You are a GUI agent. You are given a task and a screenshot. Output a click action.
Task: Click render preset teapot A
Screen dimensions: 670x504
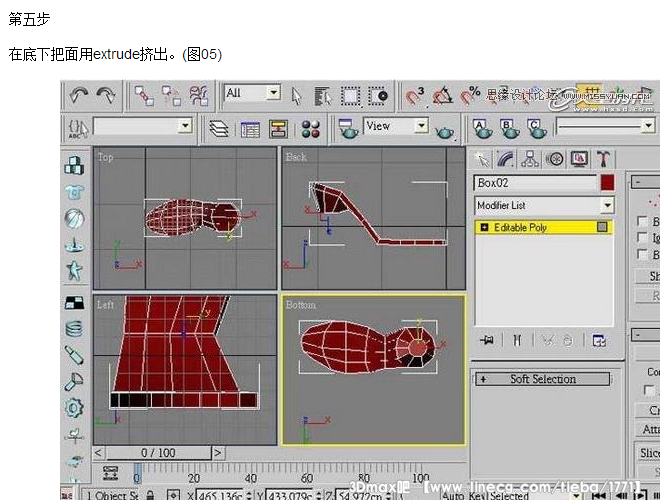click(x=482, y=129)
